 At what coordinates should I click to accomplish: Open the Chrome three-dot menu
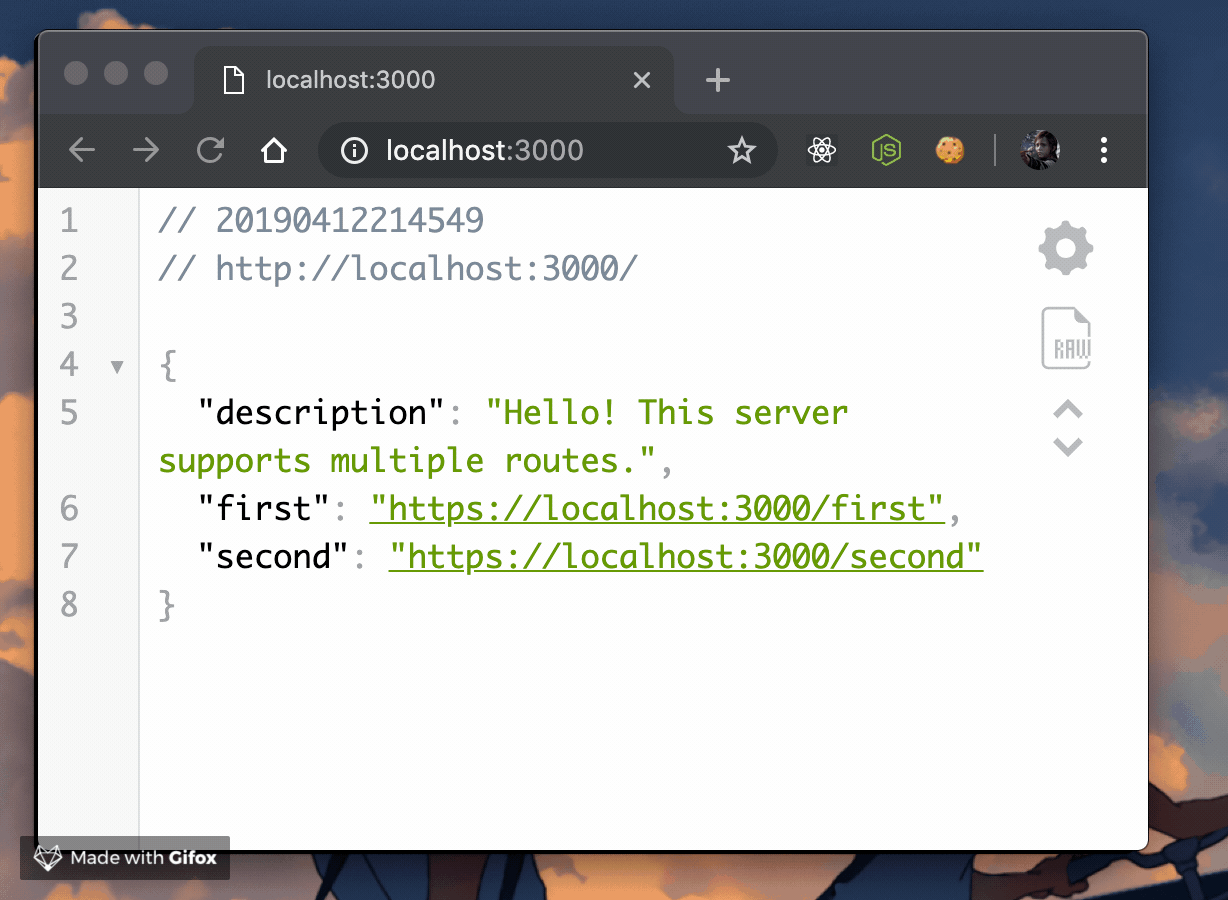[x=1104, y=150]
